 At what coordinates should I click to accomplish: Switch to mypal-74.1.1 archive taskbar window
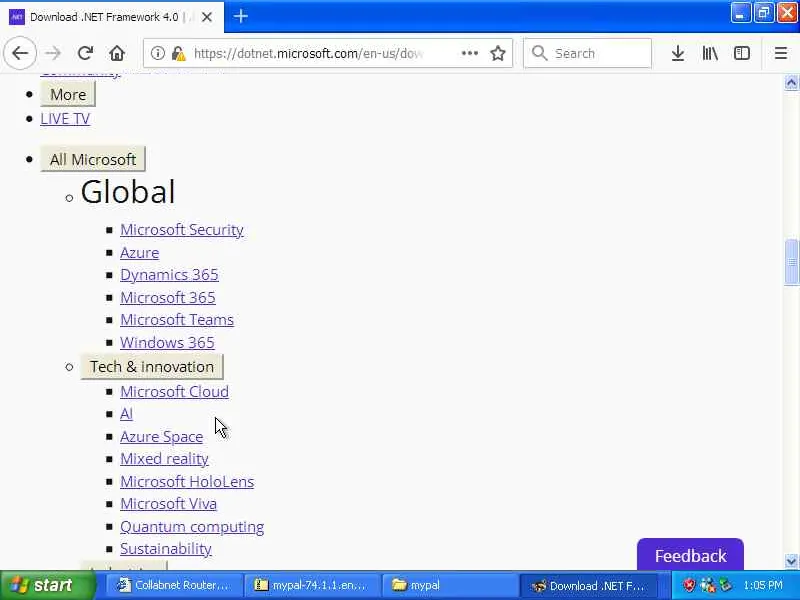point(312,585)
